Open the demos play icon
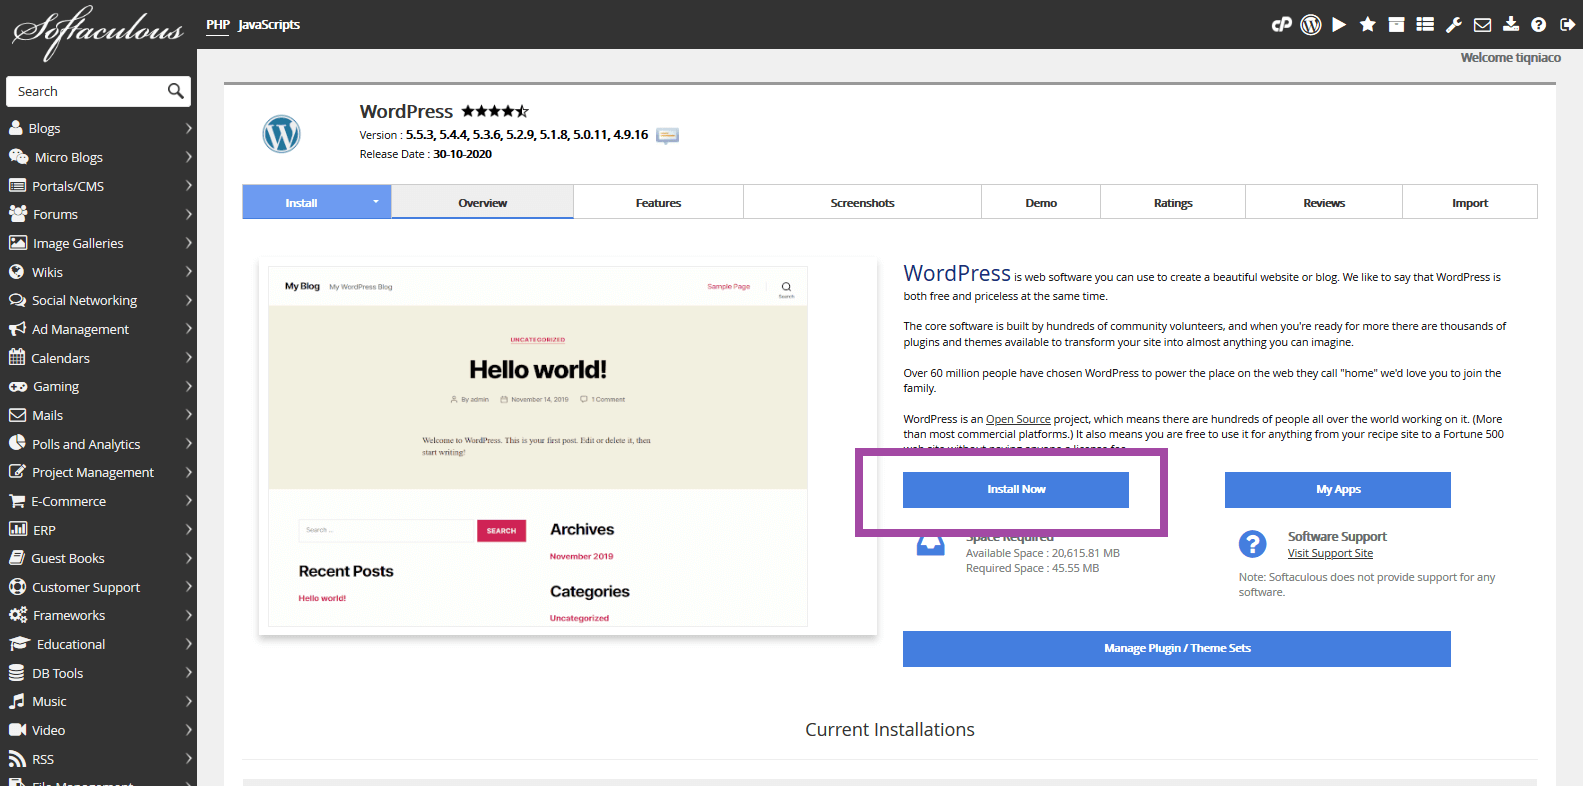 tap(1339, 25)
